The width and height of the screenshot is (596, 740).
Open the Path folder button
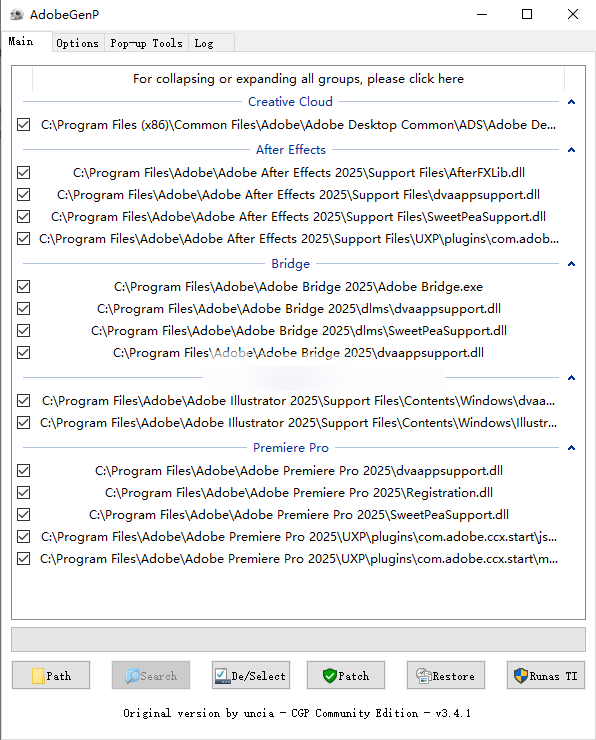point(51,675)
